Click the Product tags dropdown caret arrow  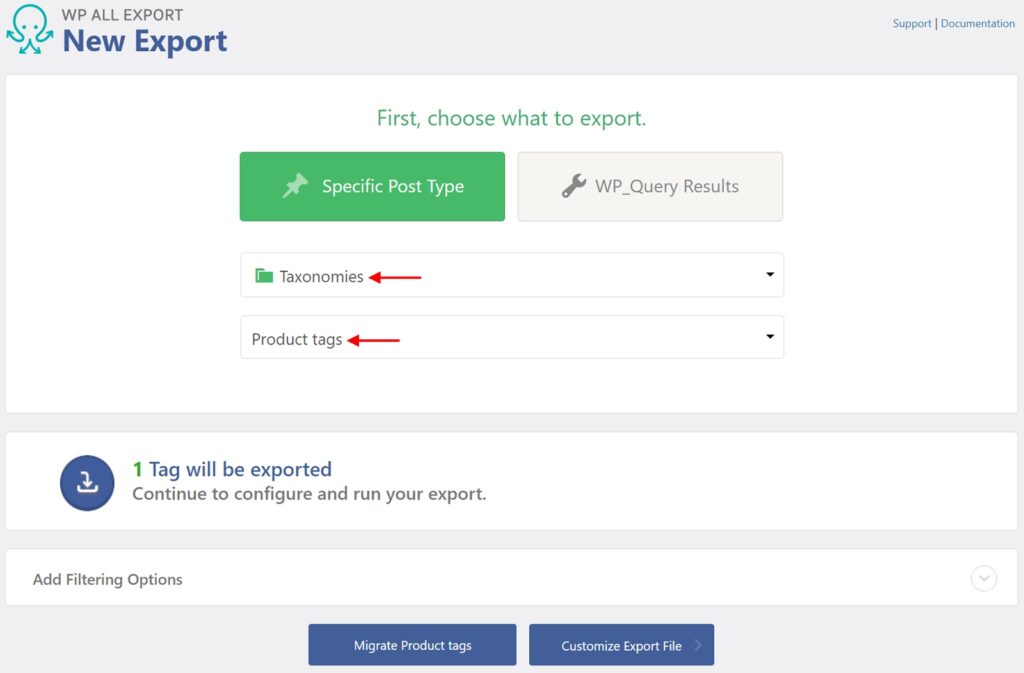point(769,337)
